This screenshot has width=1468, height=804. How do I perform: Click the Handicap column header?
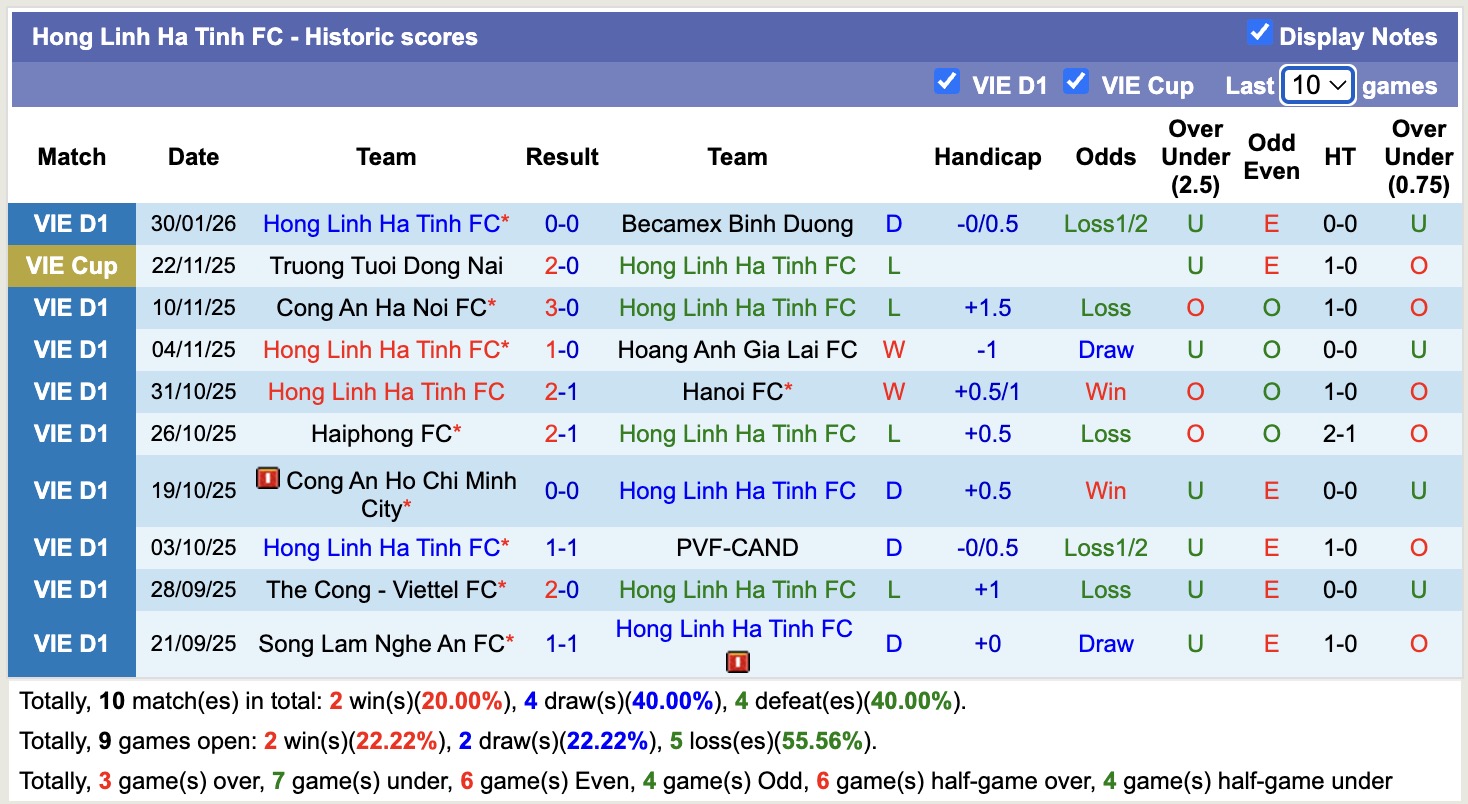click(x=987, y=157)
